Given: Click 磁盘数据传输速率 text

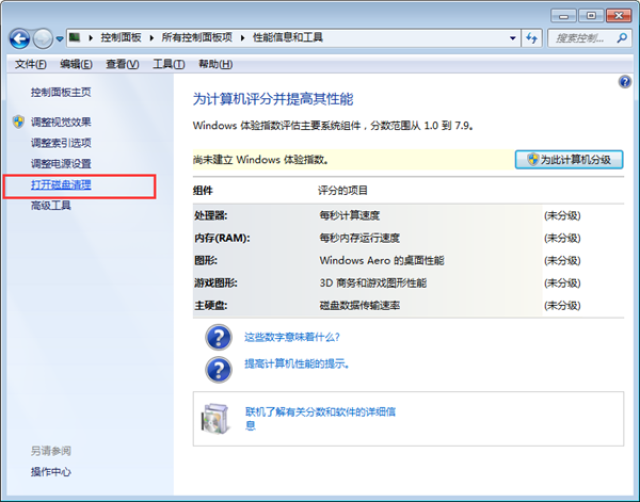Looking at the screenshot, I should 360,305.
